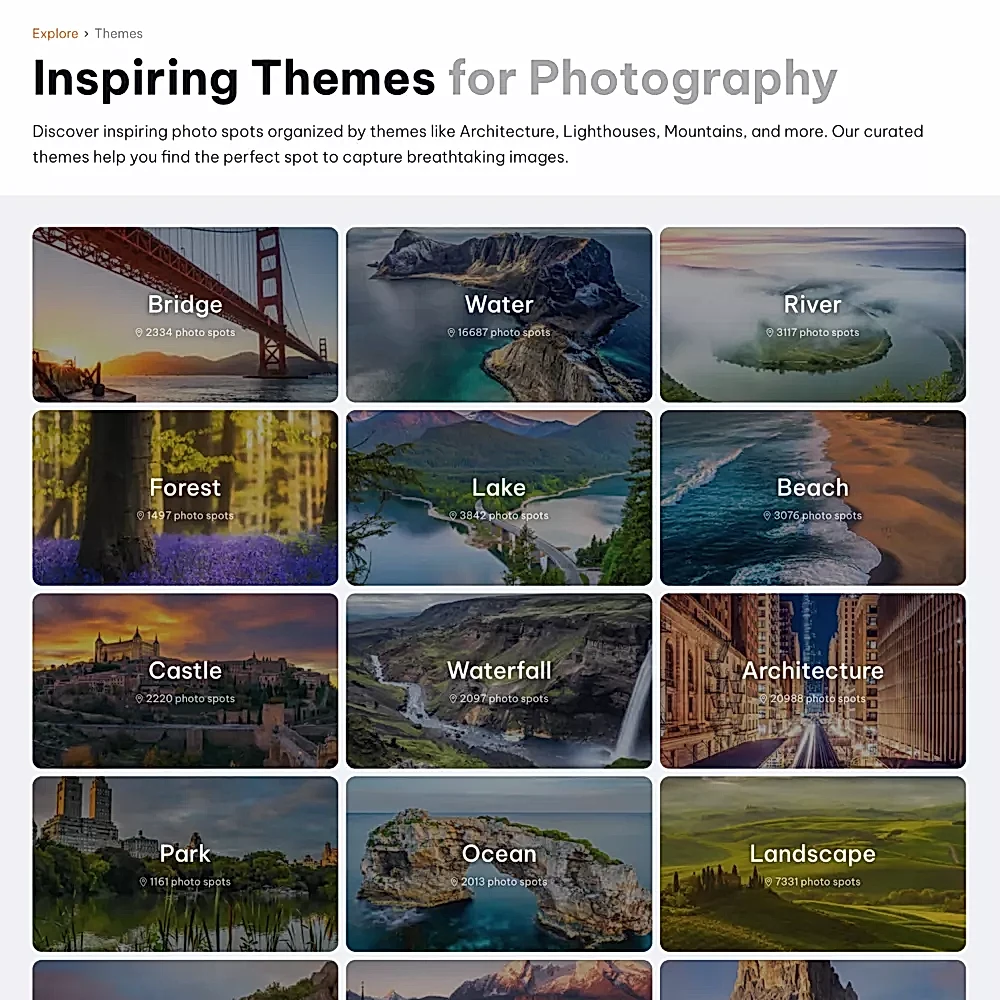The width and height of the screenshot is (1000, 1000).
Task: Click the Themes breadcrumb item
Action: [119, 34]
